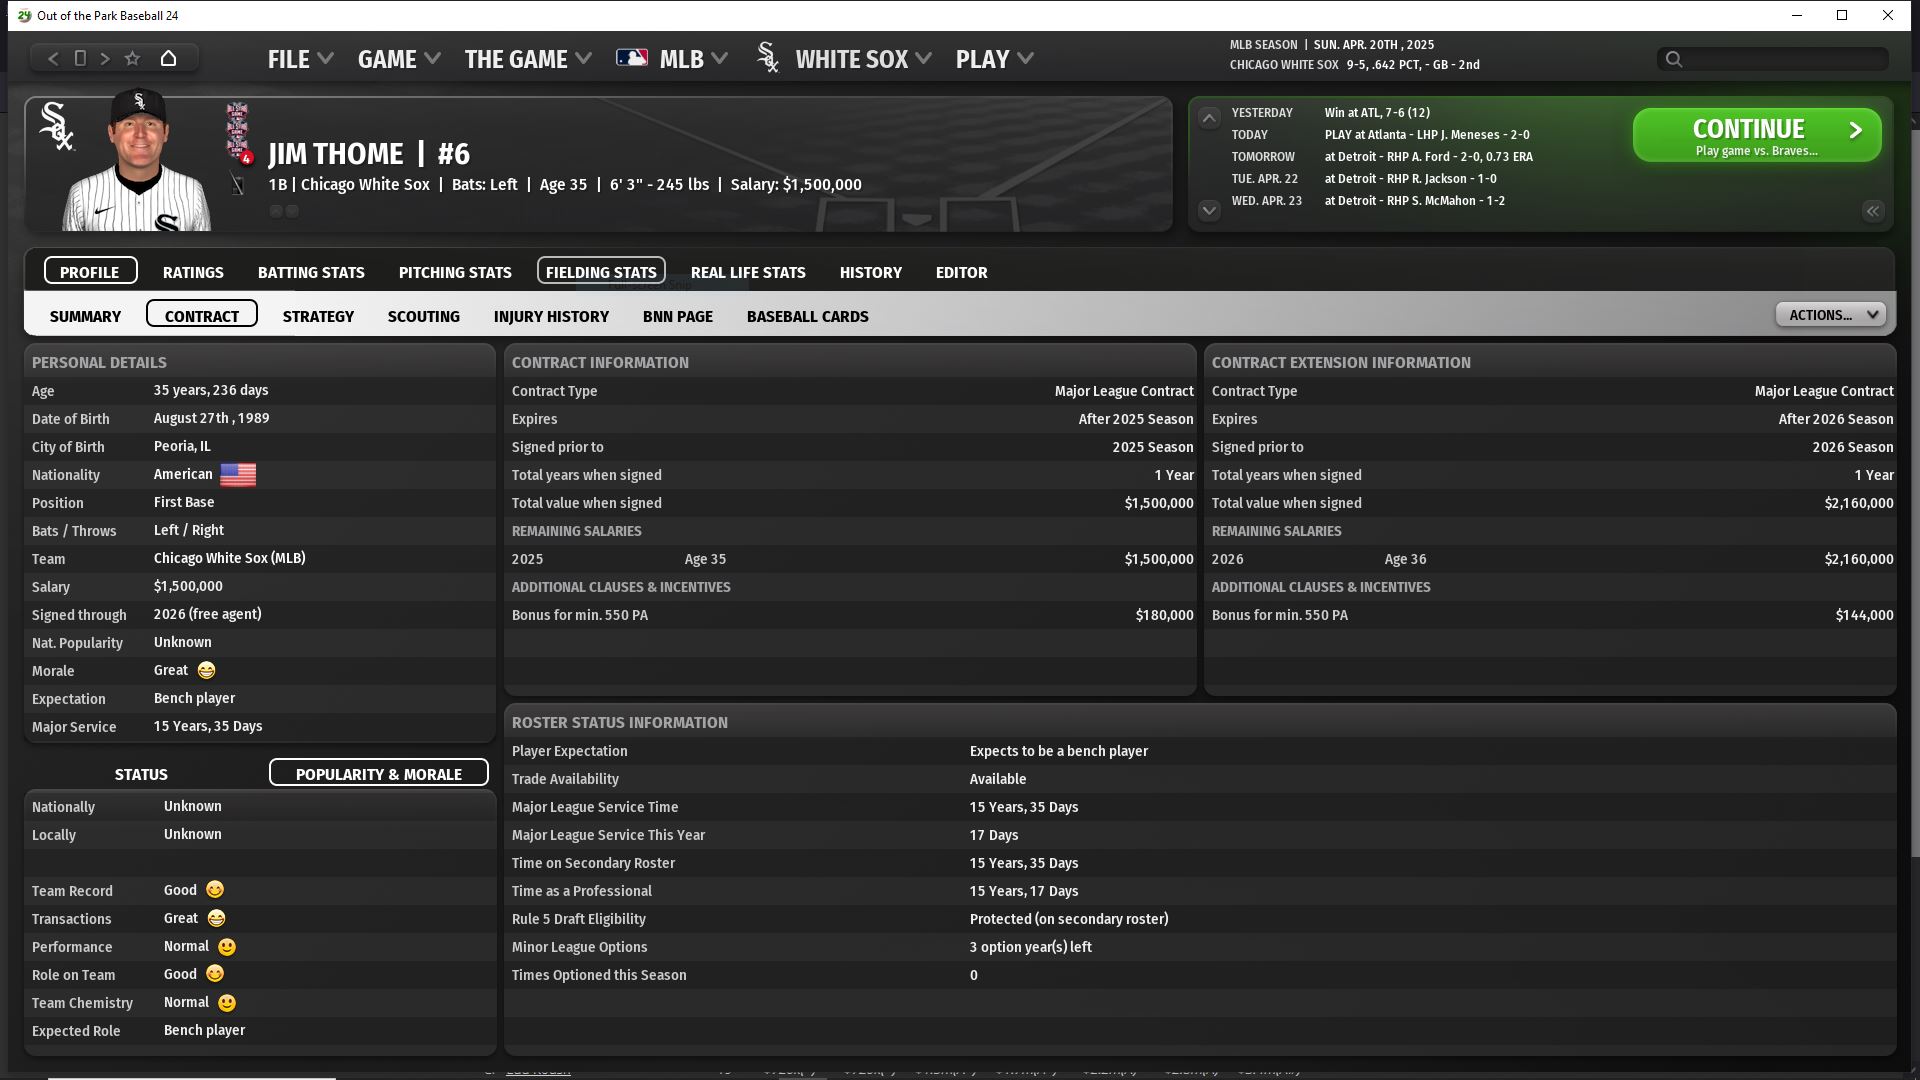
Task: Toggle the Fielding Stats tab
Action: (601, 272)
